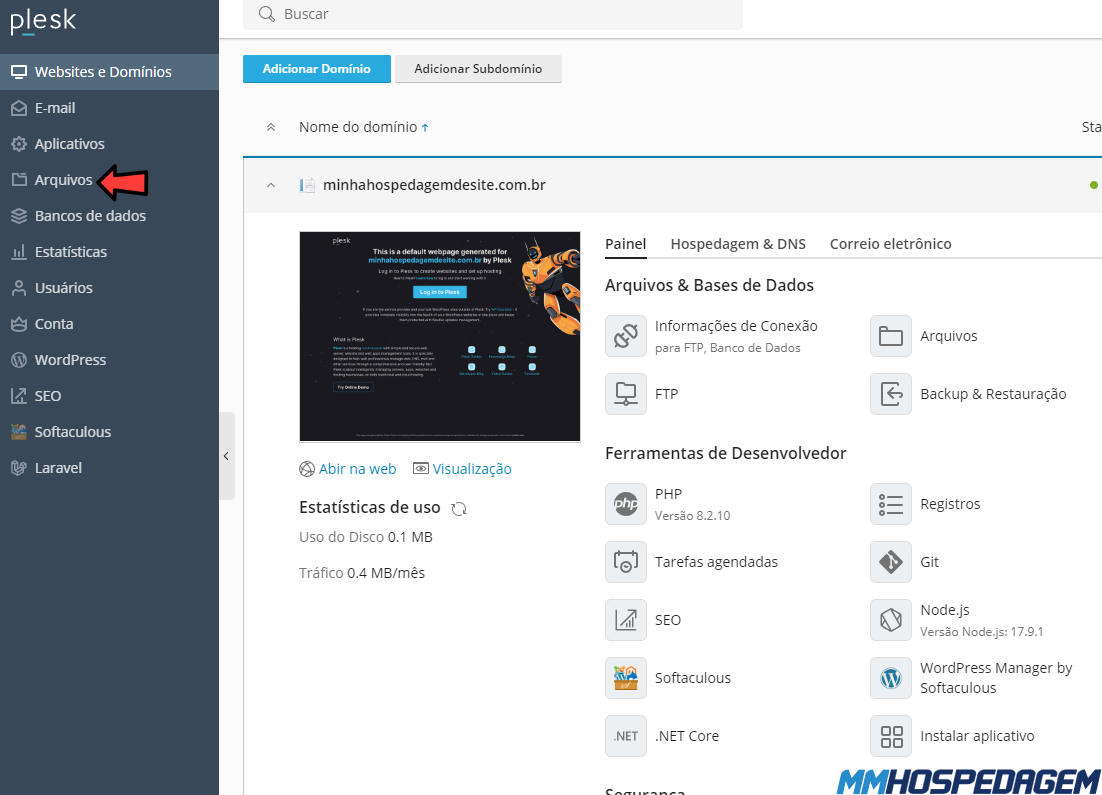
Task: Click the E-mail envelope icon in sidebar
Action: 19,108
